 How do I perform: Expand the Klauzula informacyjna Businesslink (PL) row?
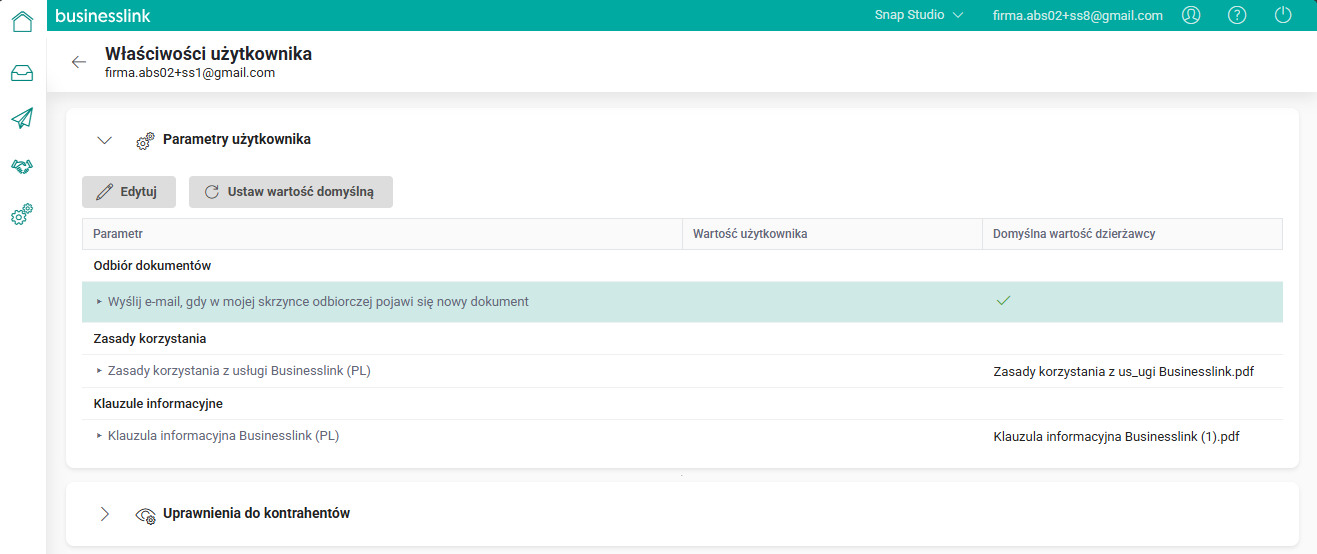pyautogui.click(x=100, y=436)
